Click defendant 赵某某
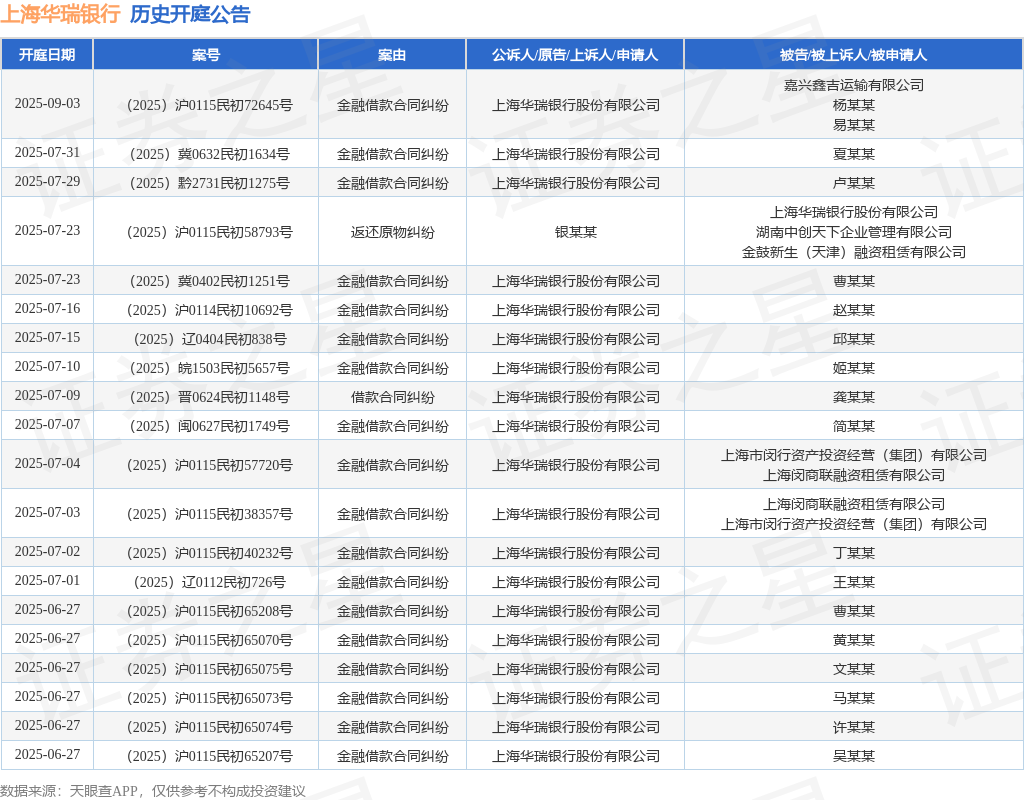The image size is (1024, 800). 854,310
